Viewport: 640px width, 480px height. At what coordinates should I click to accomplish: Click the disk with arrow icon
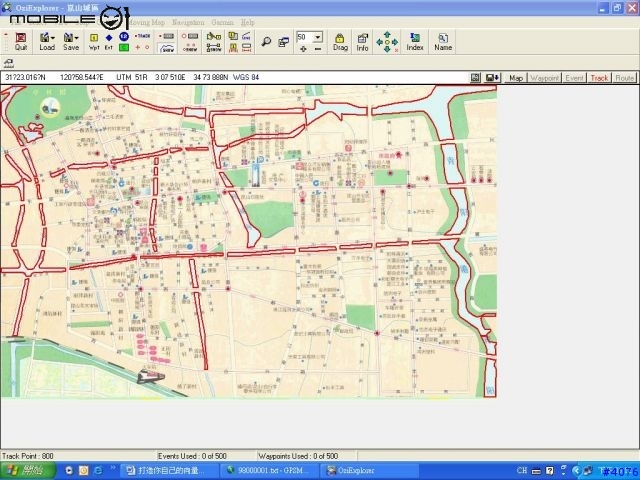coord(492,78)
